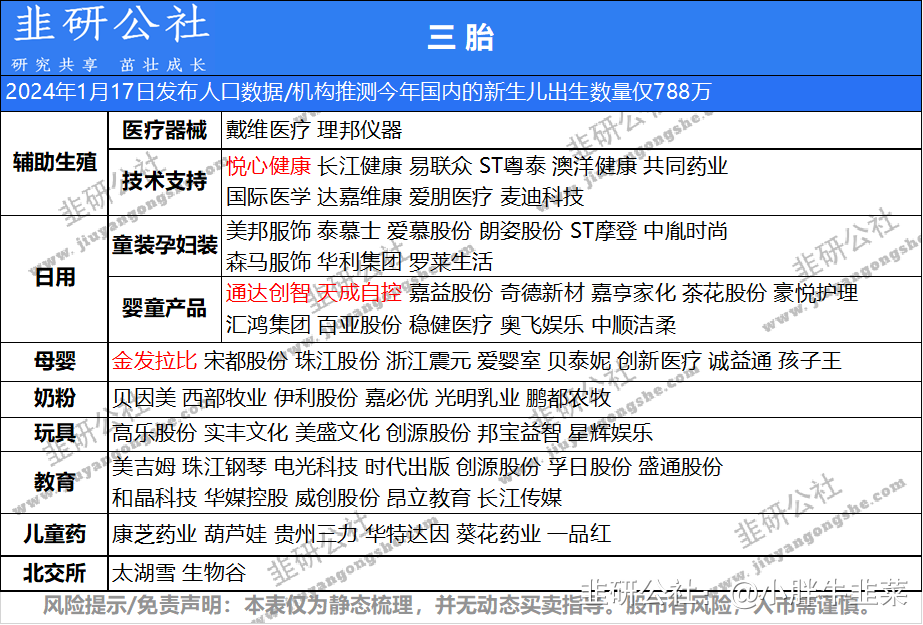
Task: Select the 儿童药 row header
Action: point(54,534)
